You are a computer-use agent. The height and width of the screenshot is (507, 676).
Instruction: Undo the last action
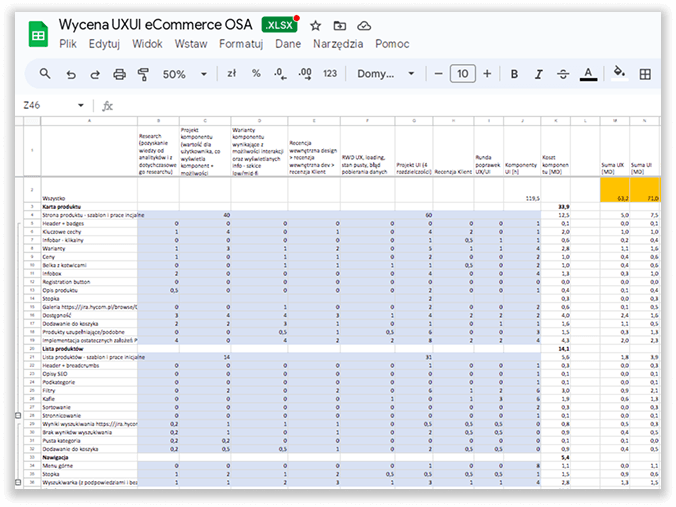click(x=71, y=74)
